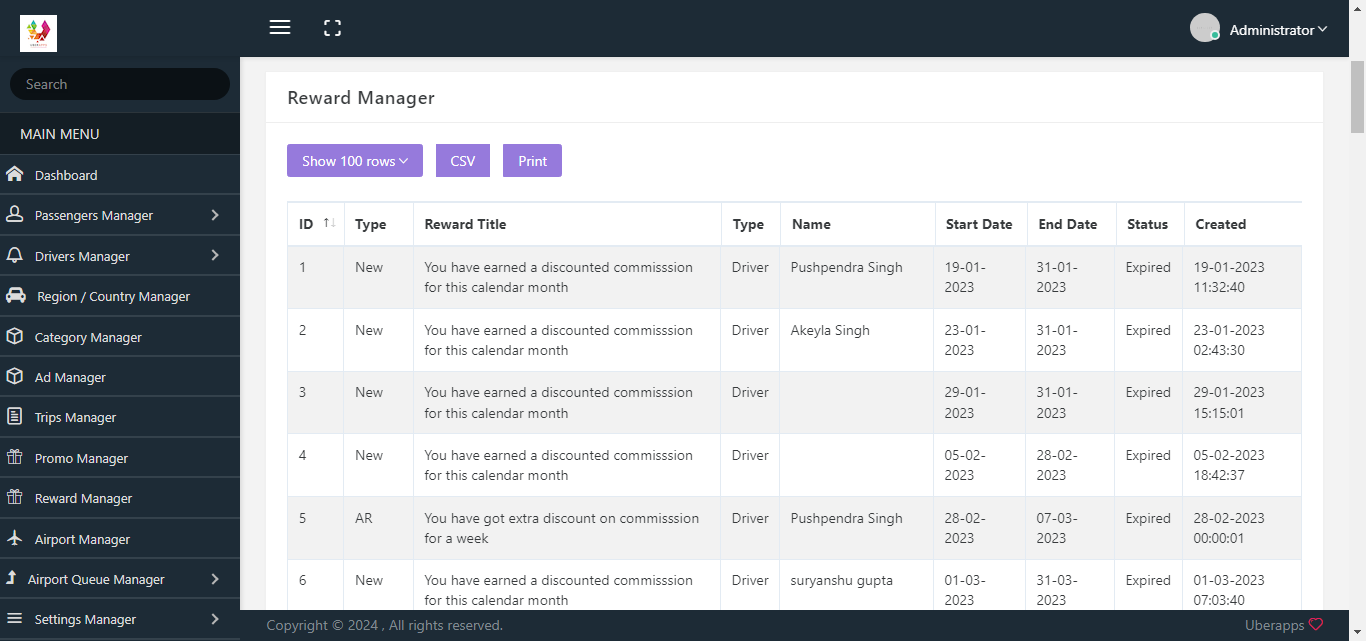Click the Trips Manager list icon
The width and height of the screenshot is (1366, 641).
point(15,417)
